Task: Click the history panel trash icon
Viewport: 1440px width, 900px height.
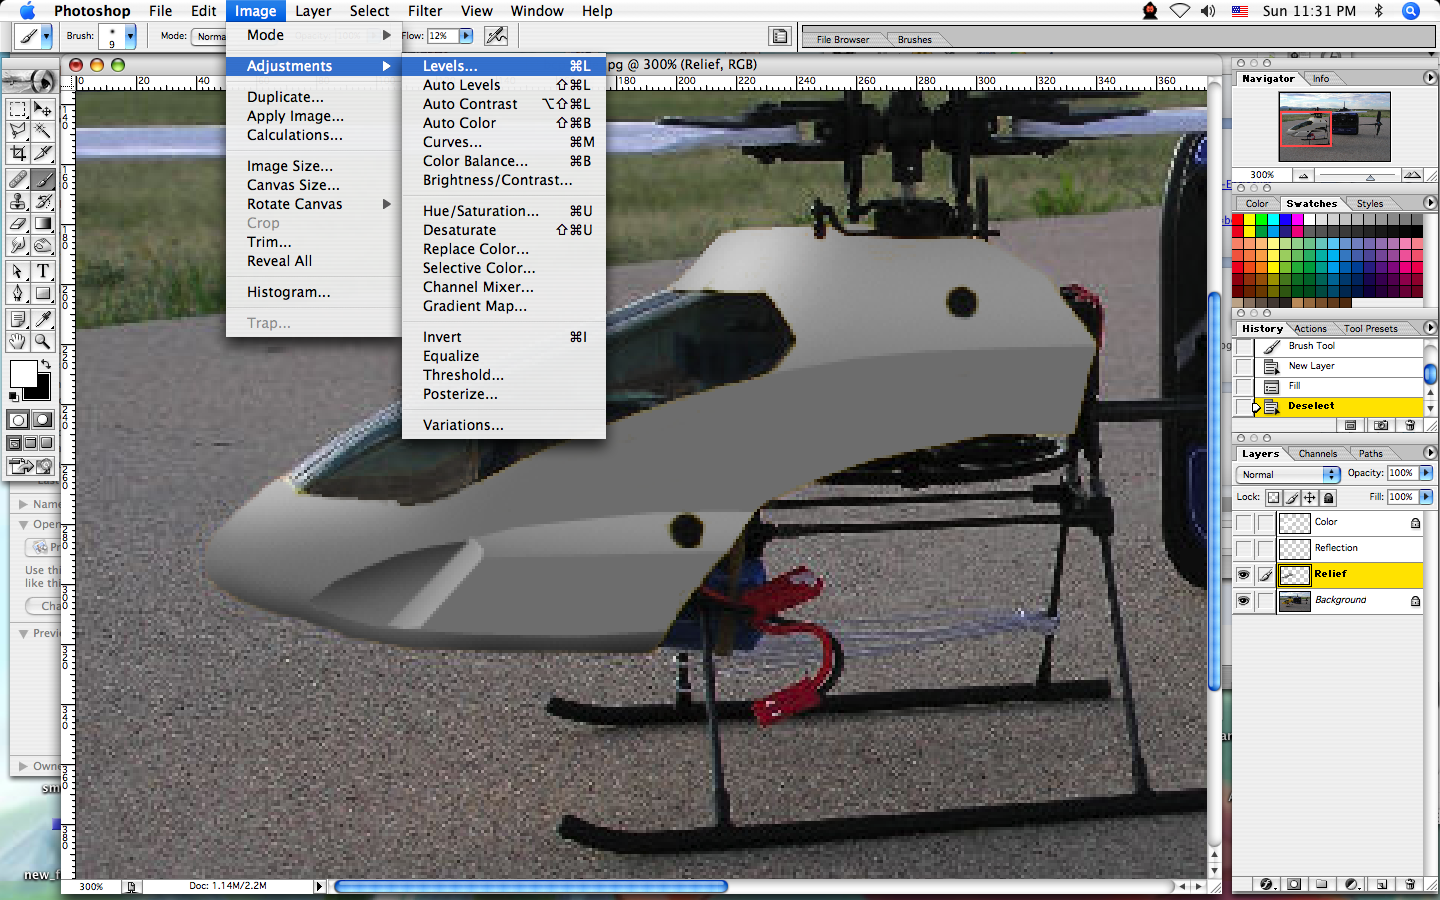Action: click(x=1410, y=425)
